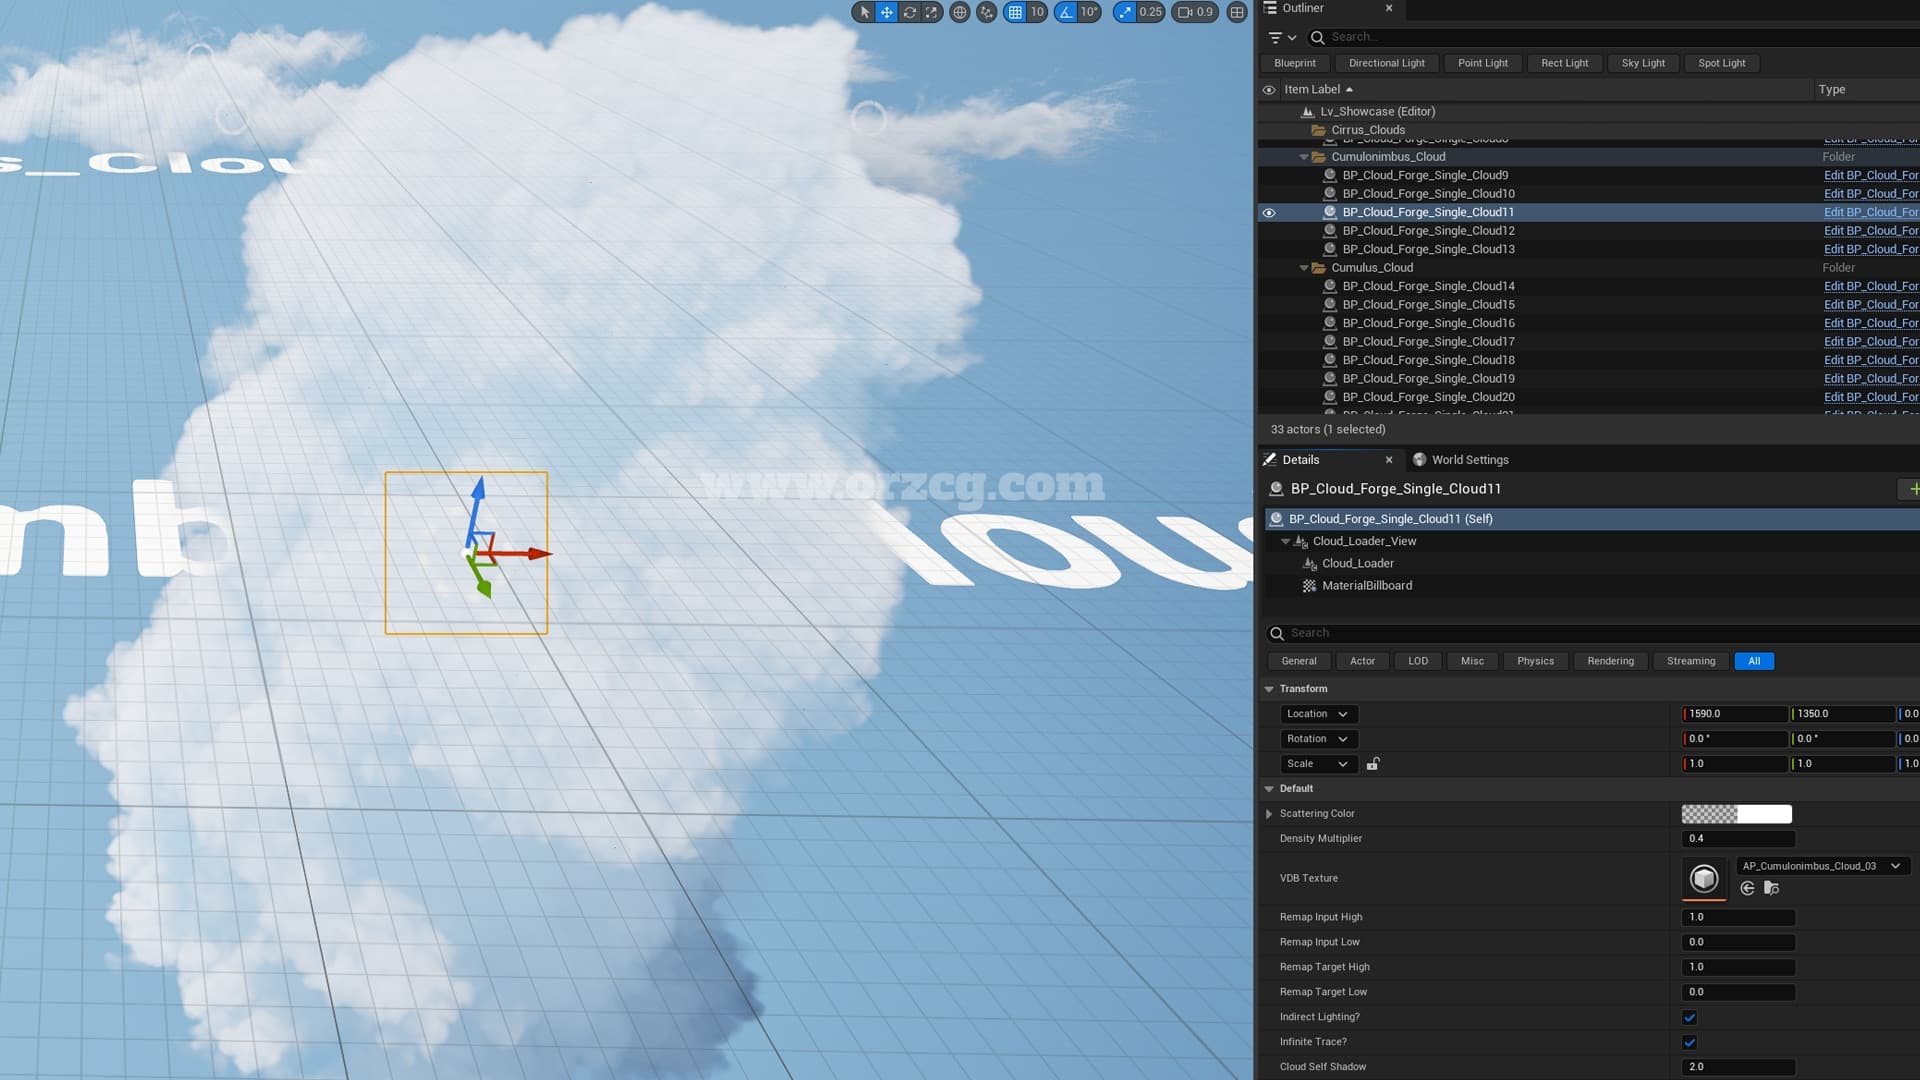Apply Directional Light filter
The width and height of the screenshot is (1920, 1080).
click(1386, 63)
